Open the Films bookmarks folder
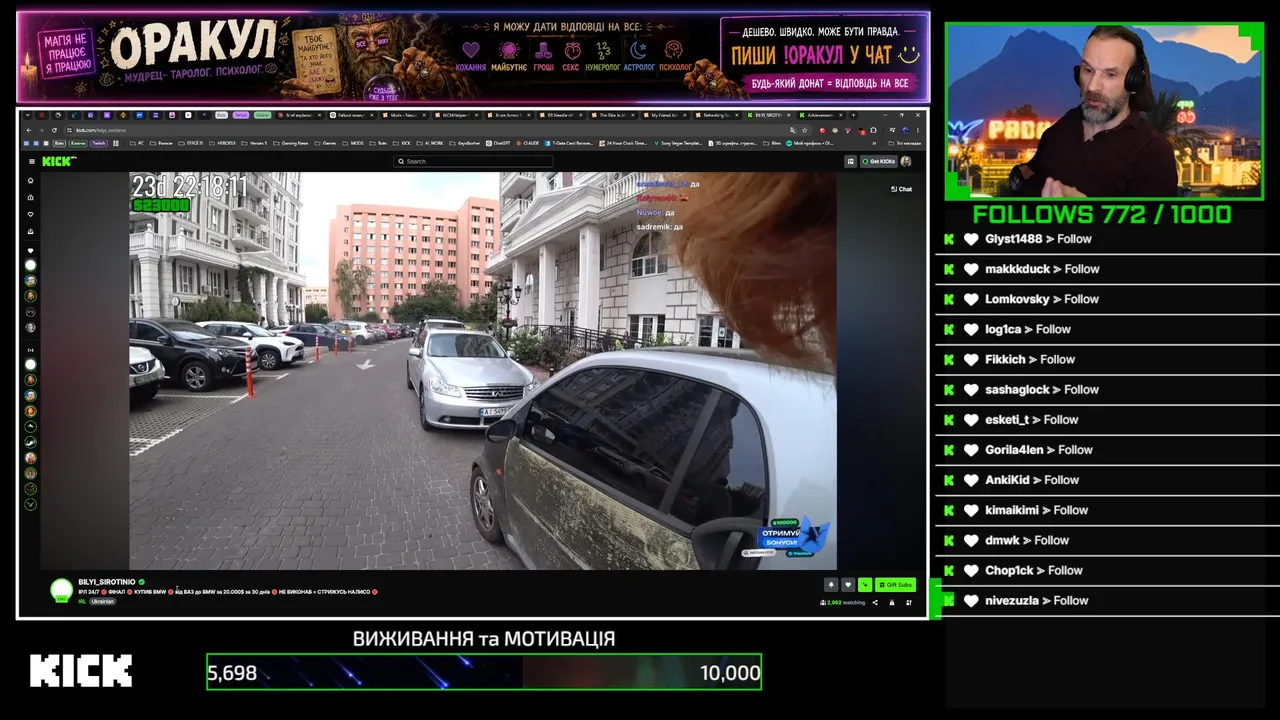Screen dimensions: 1280x720 pyautogui.click(x=773, y=143)
